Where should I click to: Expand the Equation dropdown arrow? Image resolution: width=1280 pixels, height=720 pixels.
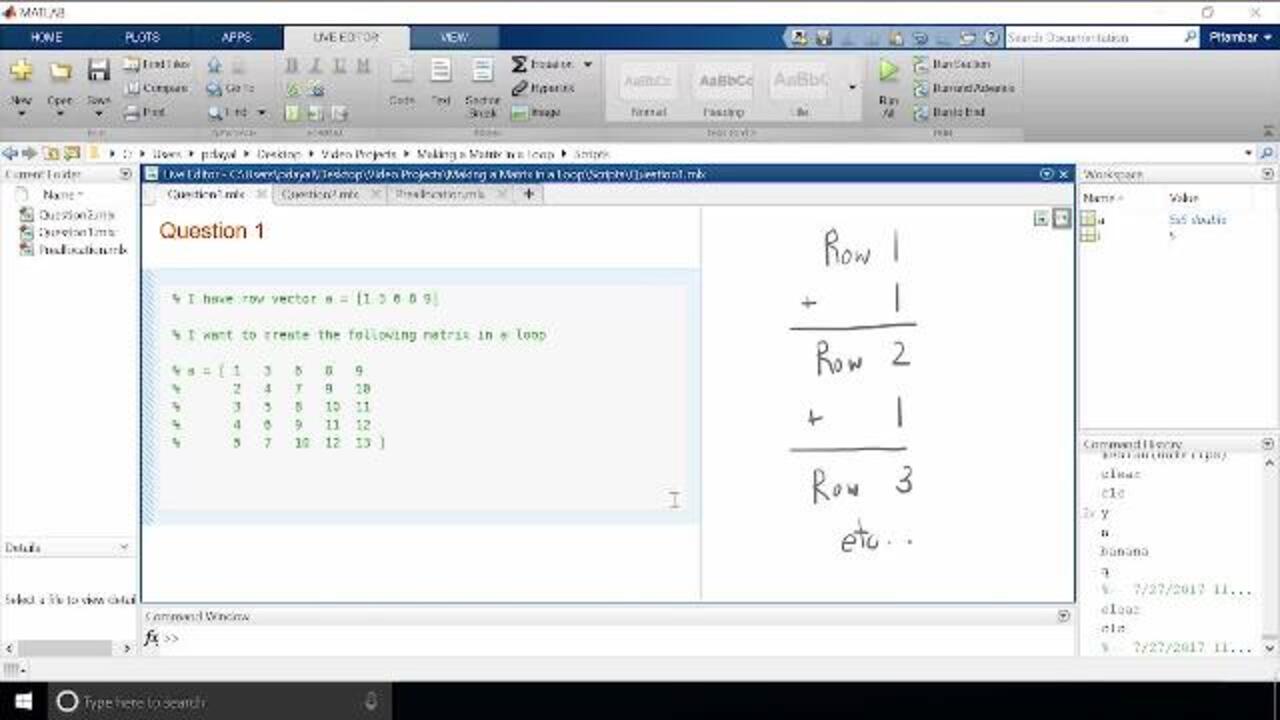(x=587, y=64)
